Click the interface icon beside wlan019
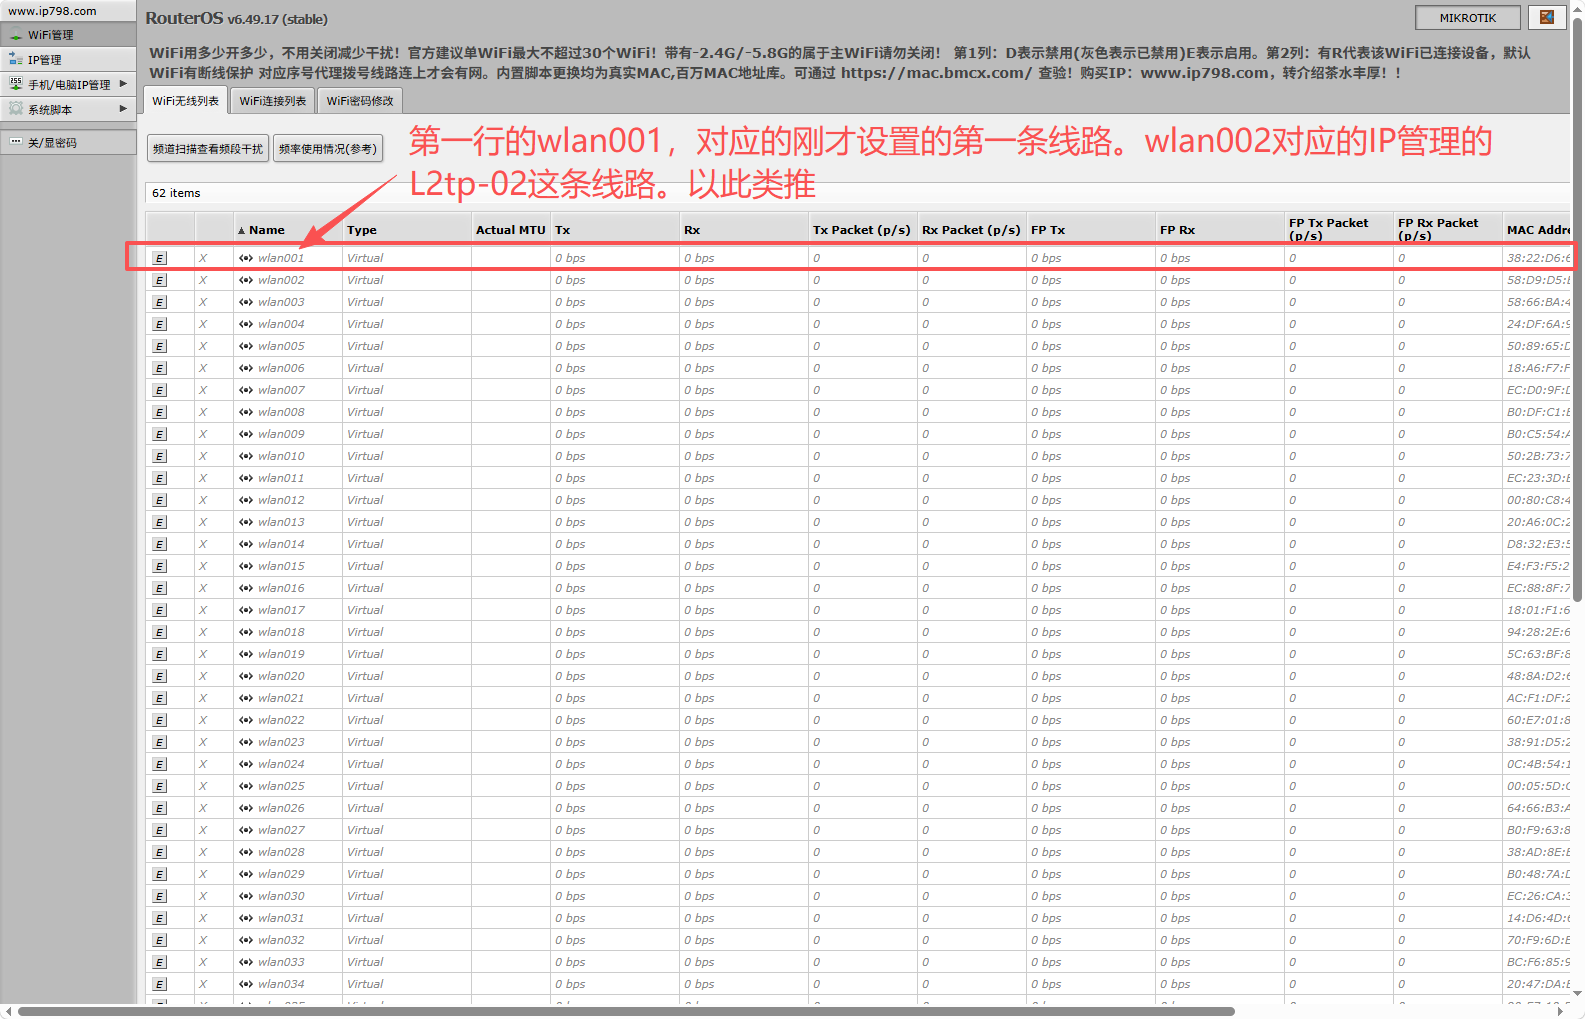The height and width of the screenshot is (1019, 1585). 246,654
